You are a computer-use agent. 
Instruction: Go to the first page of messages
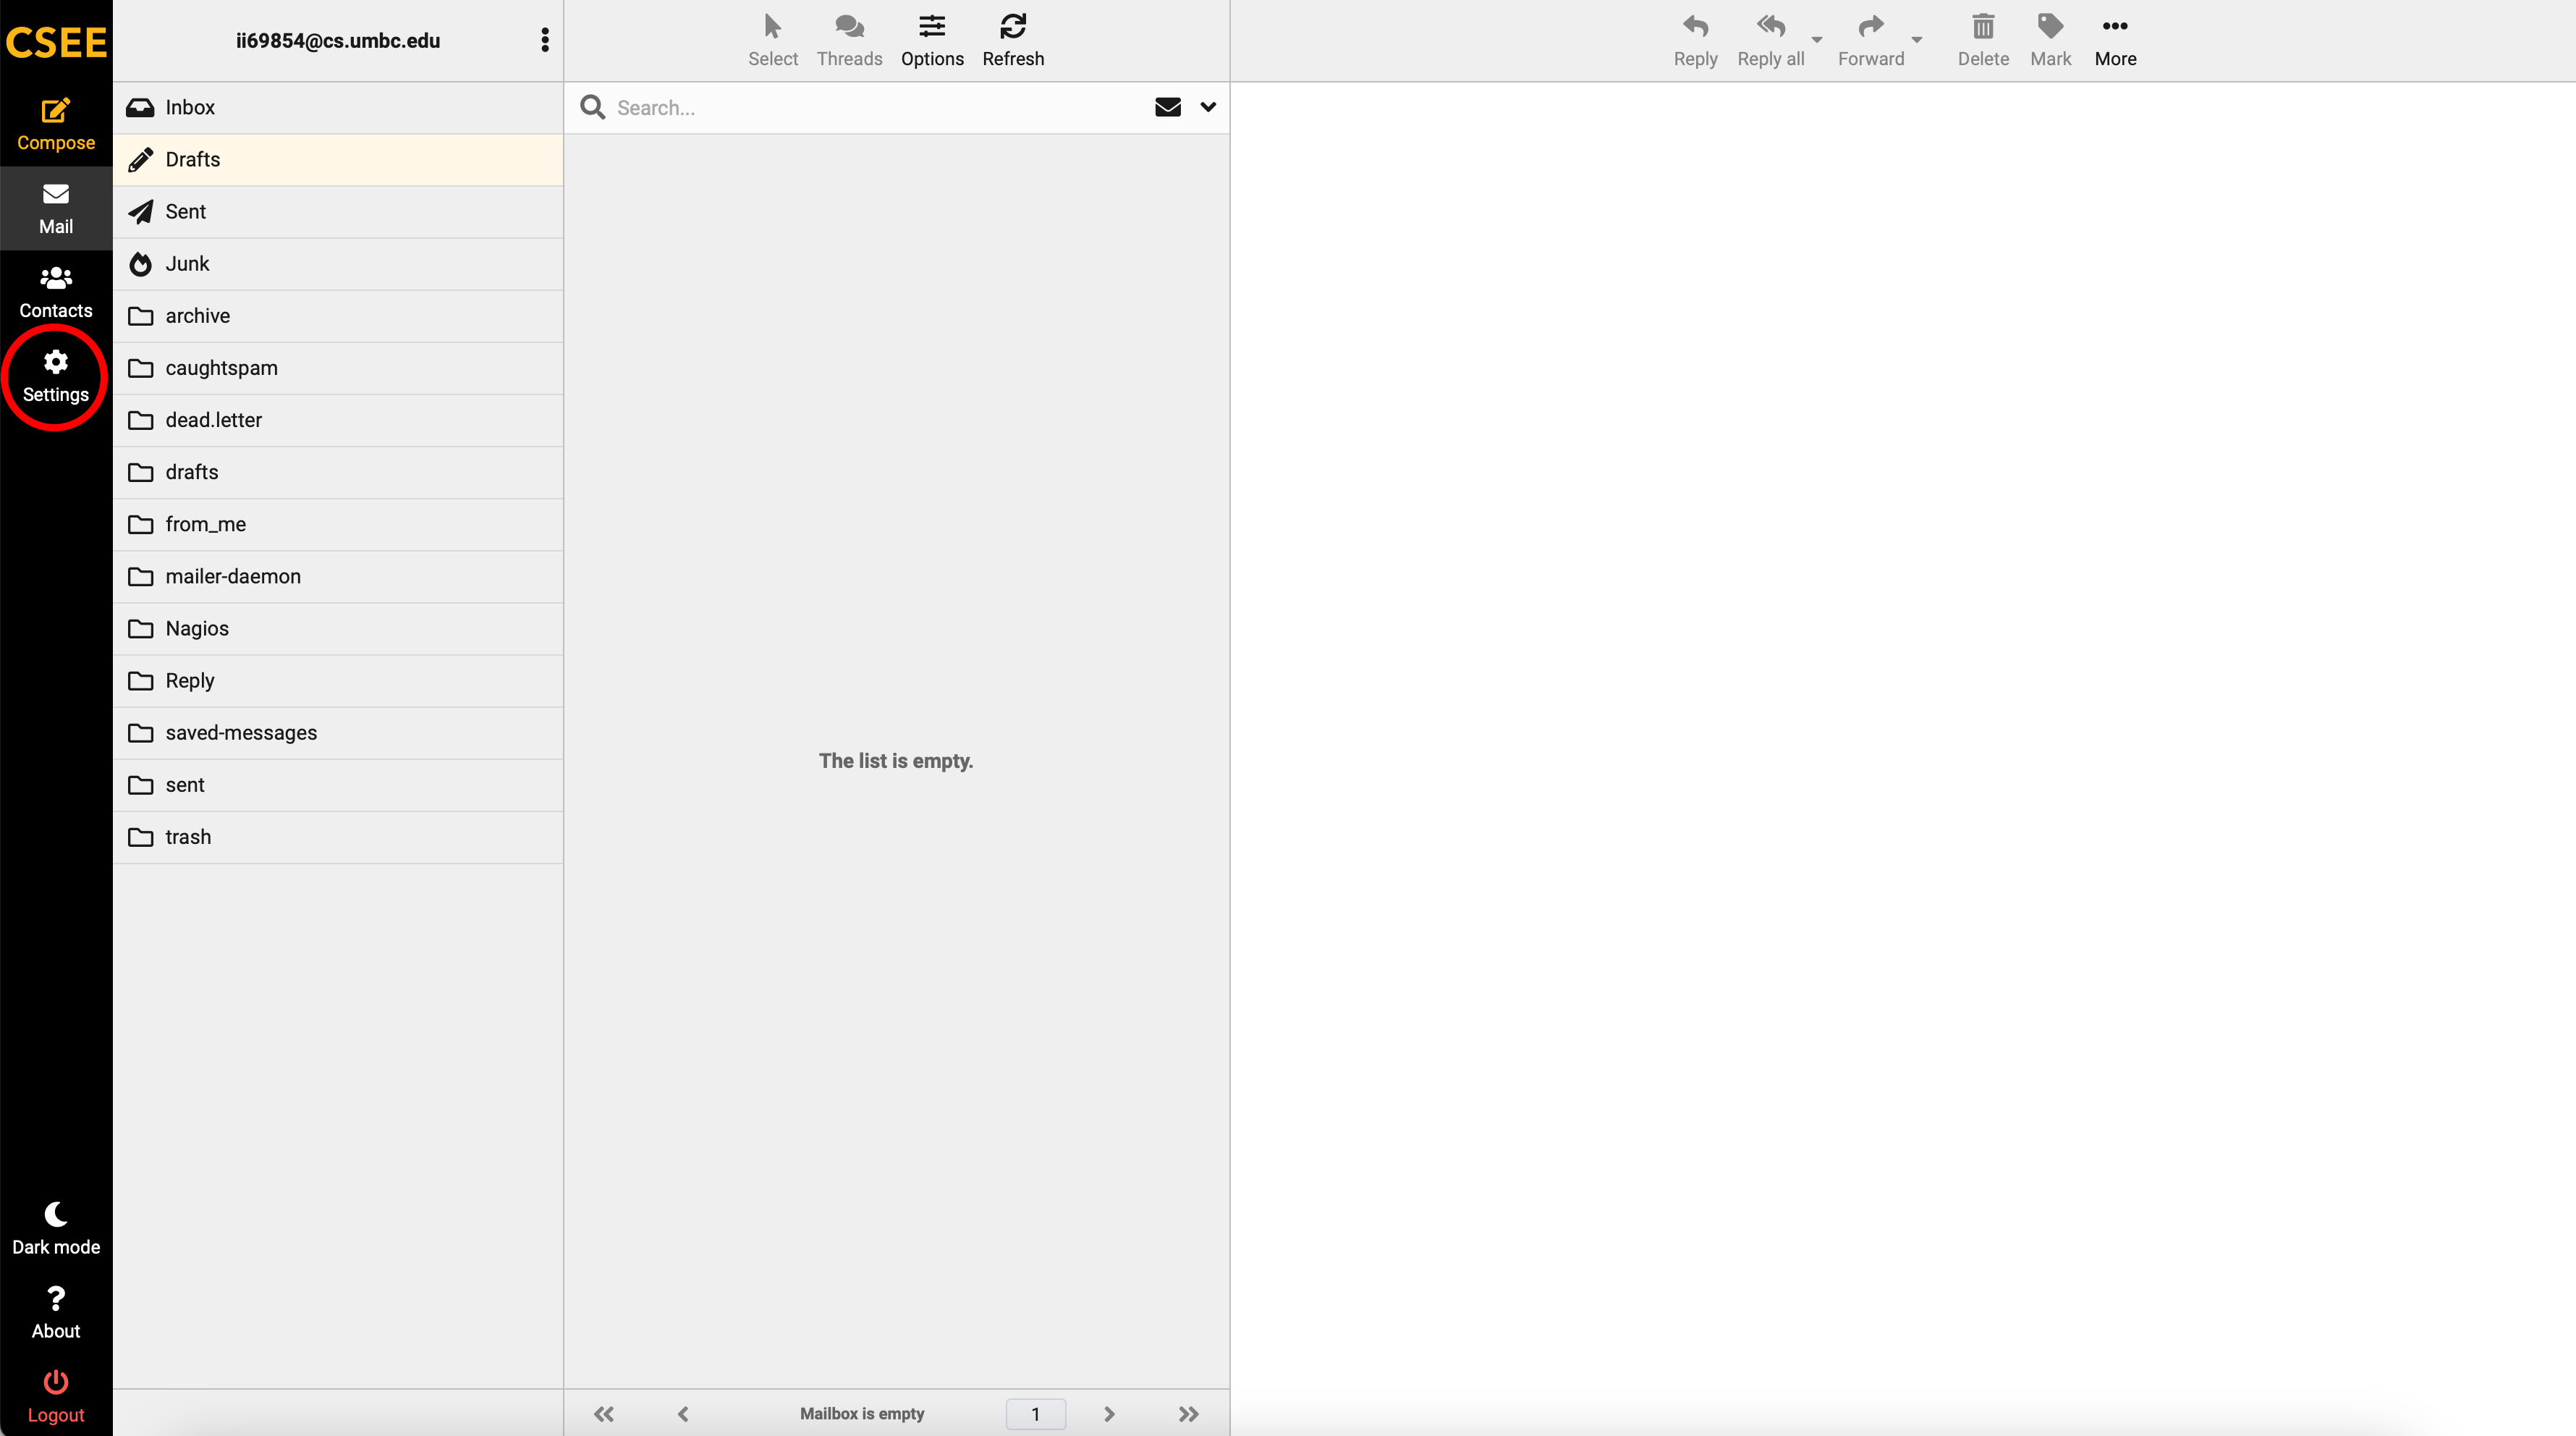(x=604, y=1414)
